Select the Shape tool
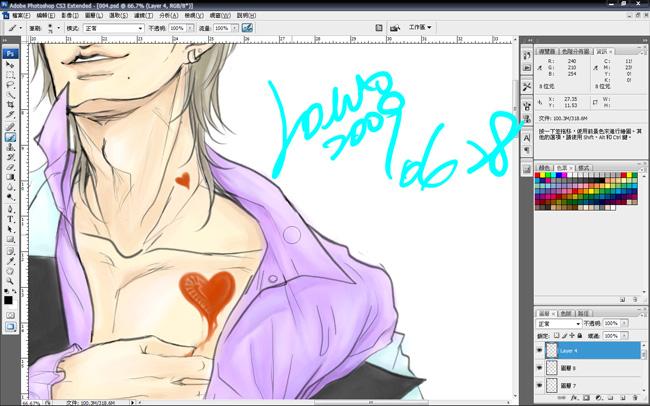This screenshot has width=650, height=406. (x=10, y=239)
